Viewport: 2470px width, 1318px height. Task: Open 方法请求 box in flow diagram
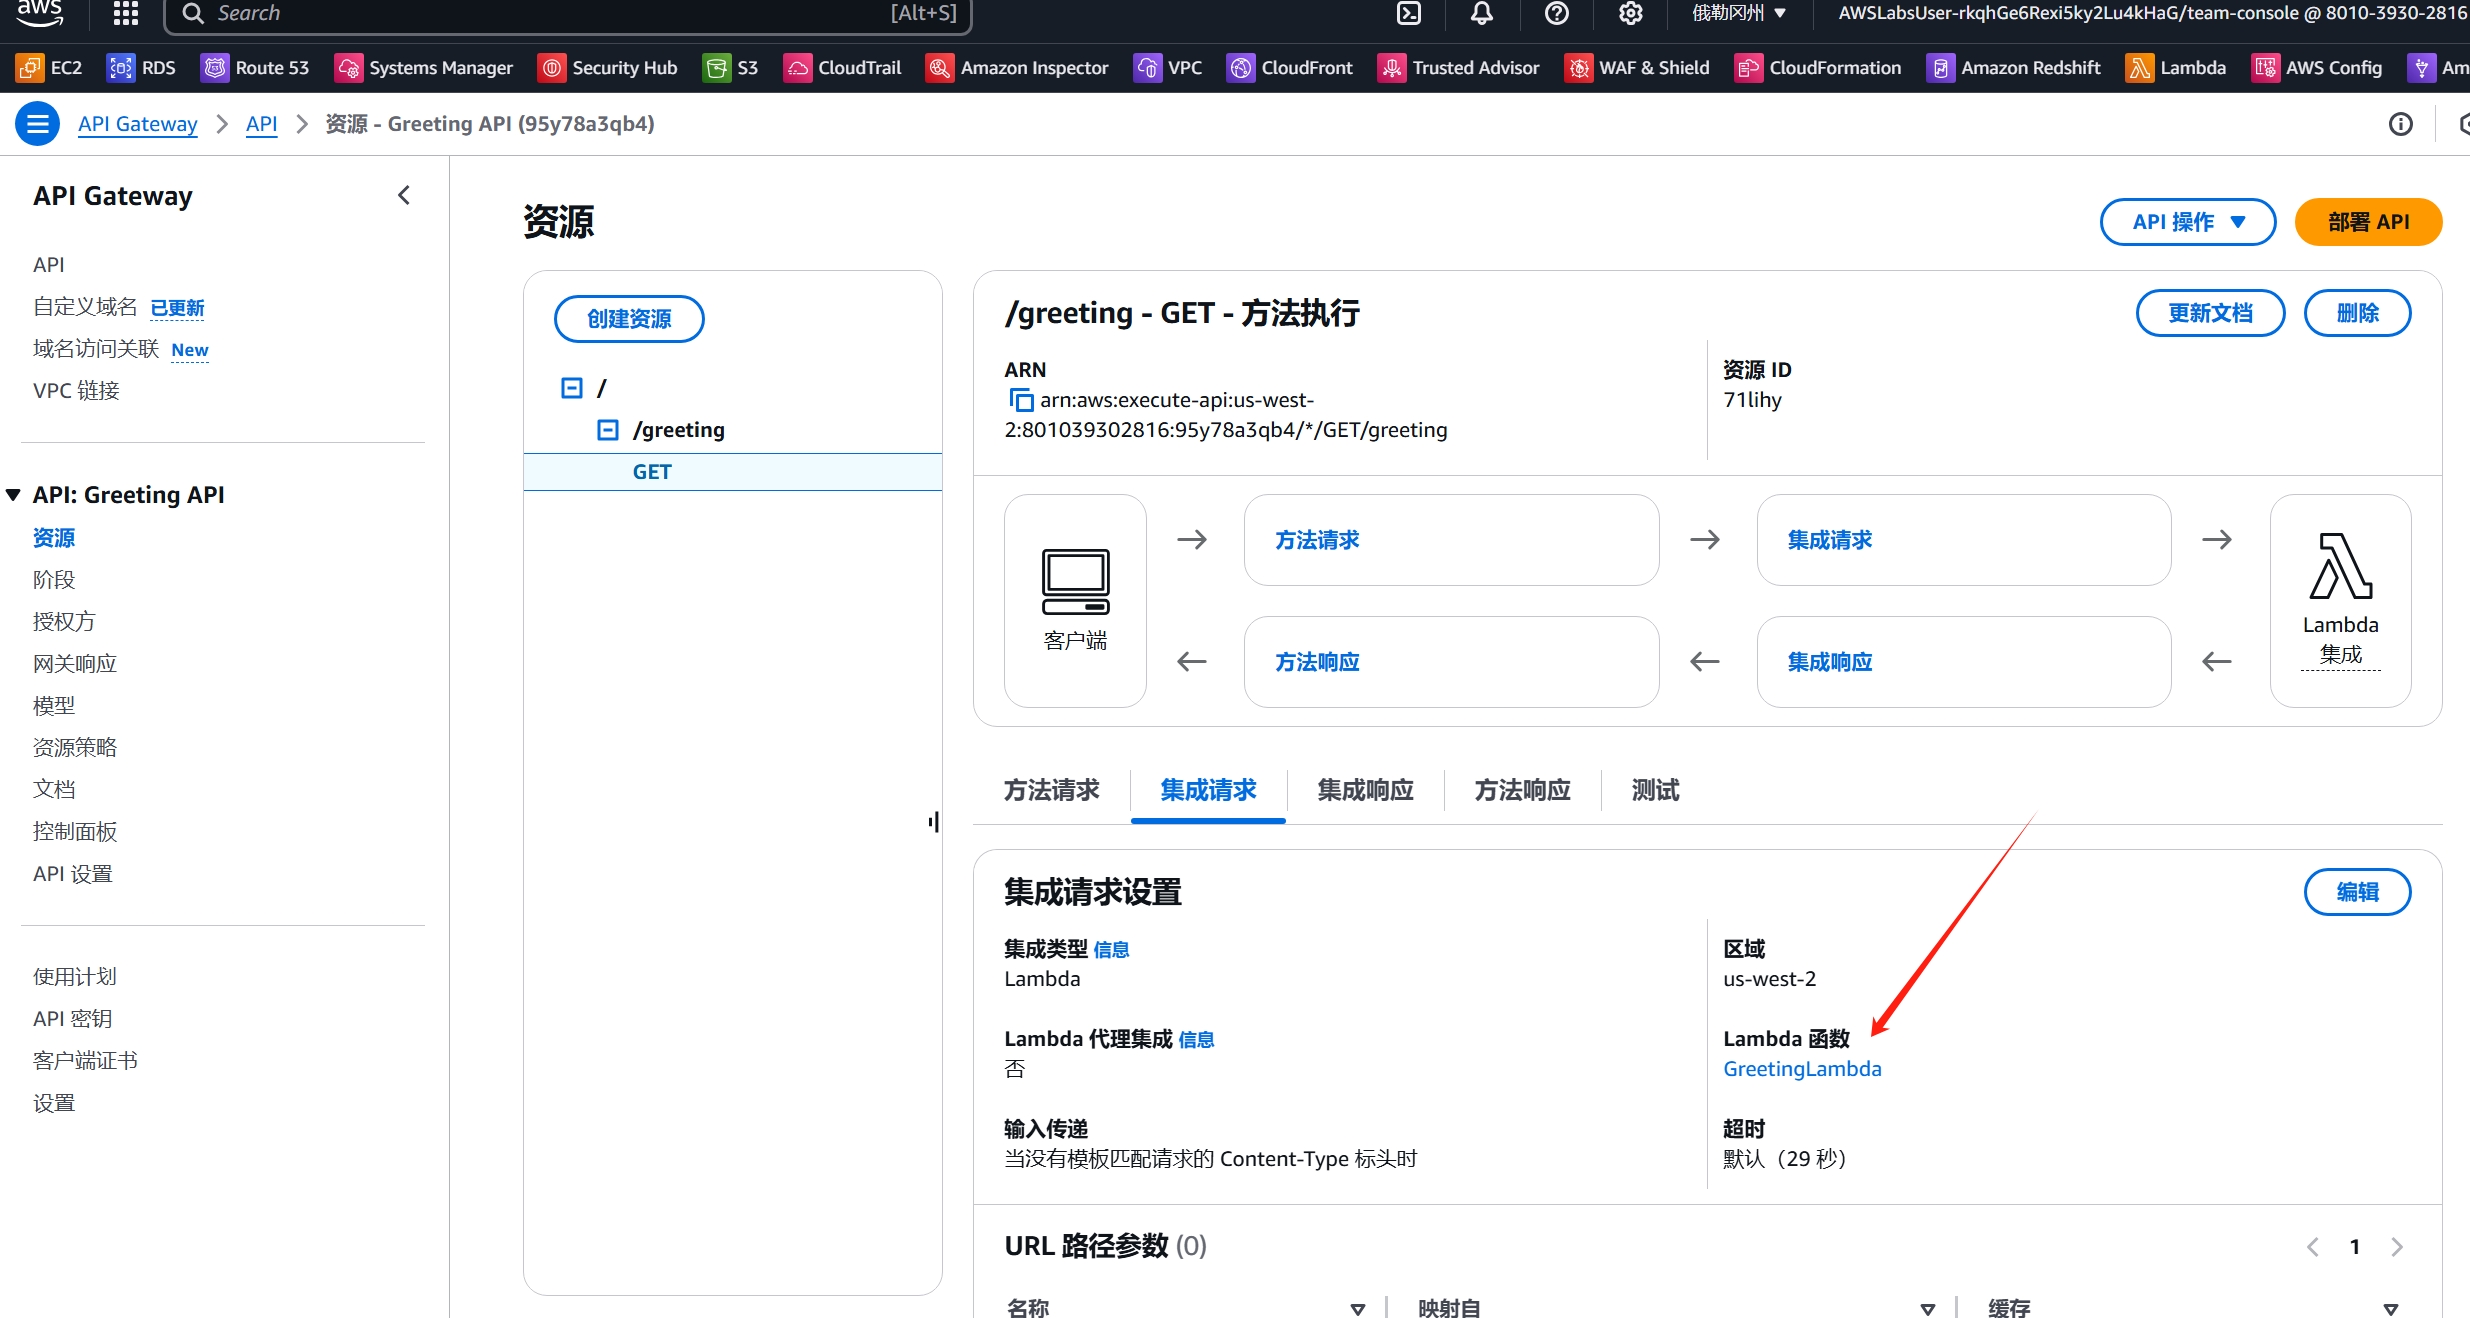[1451, 540]
